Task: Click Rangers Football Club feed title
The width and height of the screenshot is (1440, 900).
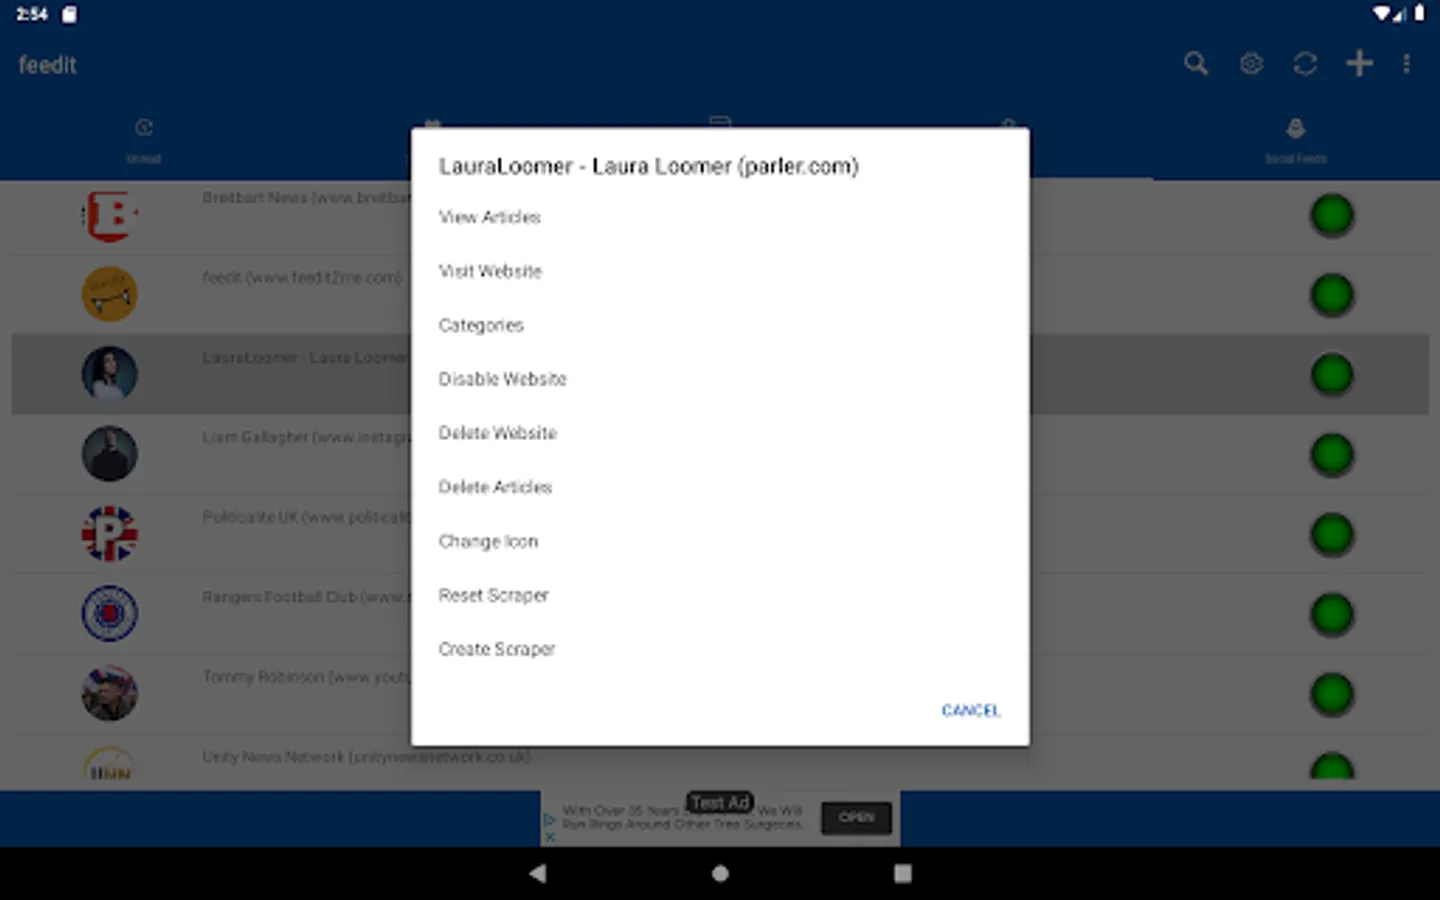Action: pos(306,597)
